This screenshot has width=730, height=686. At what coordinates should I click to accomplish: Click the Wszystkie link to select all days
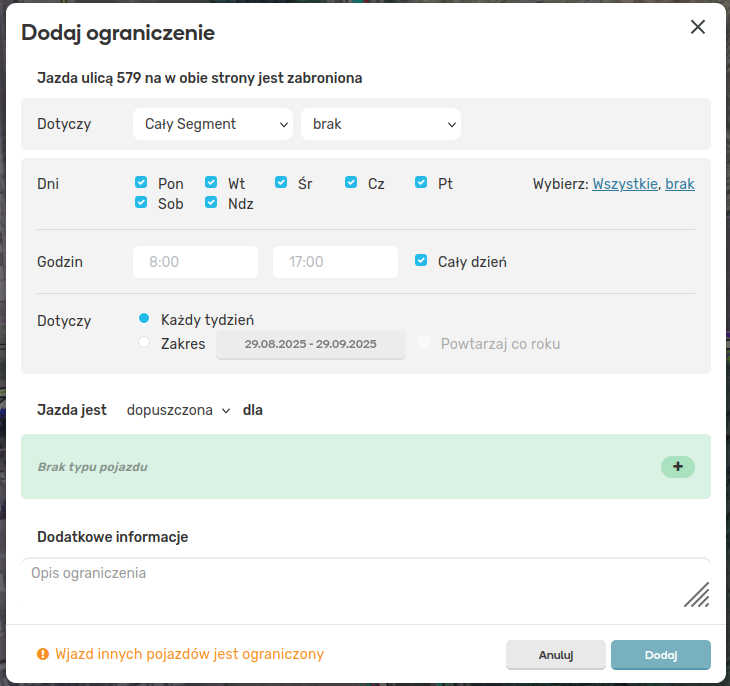click(625, 184)
